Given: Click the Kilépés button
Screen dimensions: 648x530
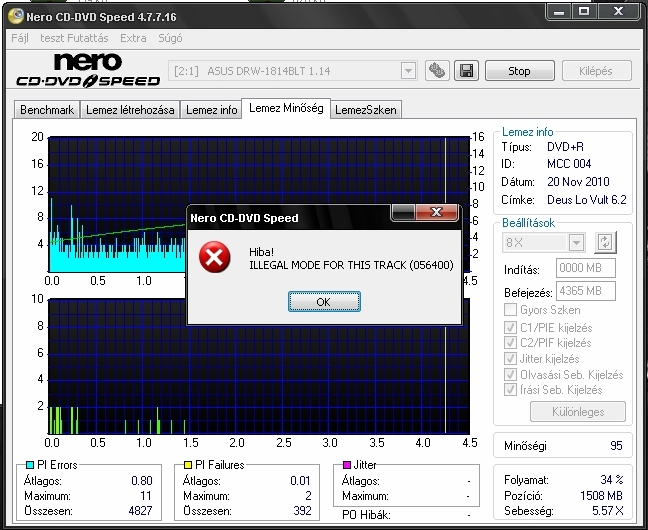Looking at the screenshot, I should click(x=596, y=71).
